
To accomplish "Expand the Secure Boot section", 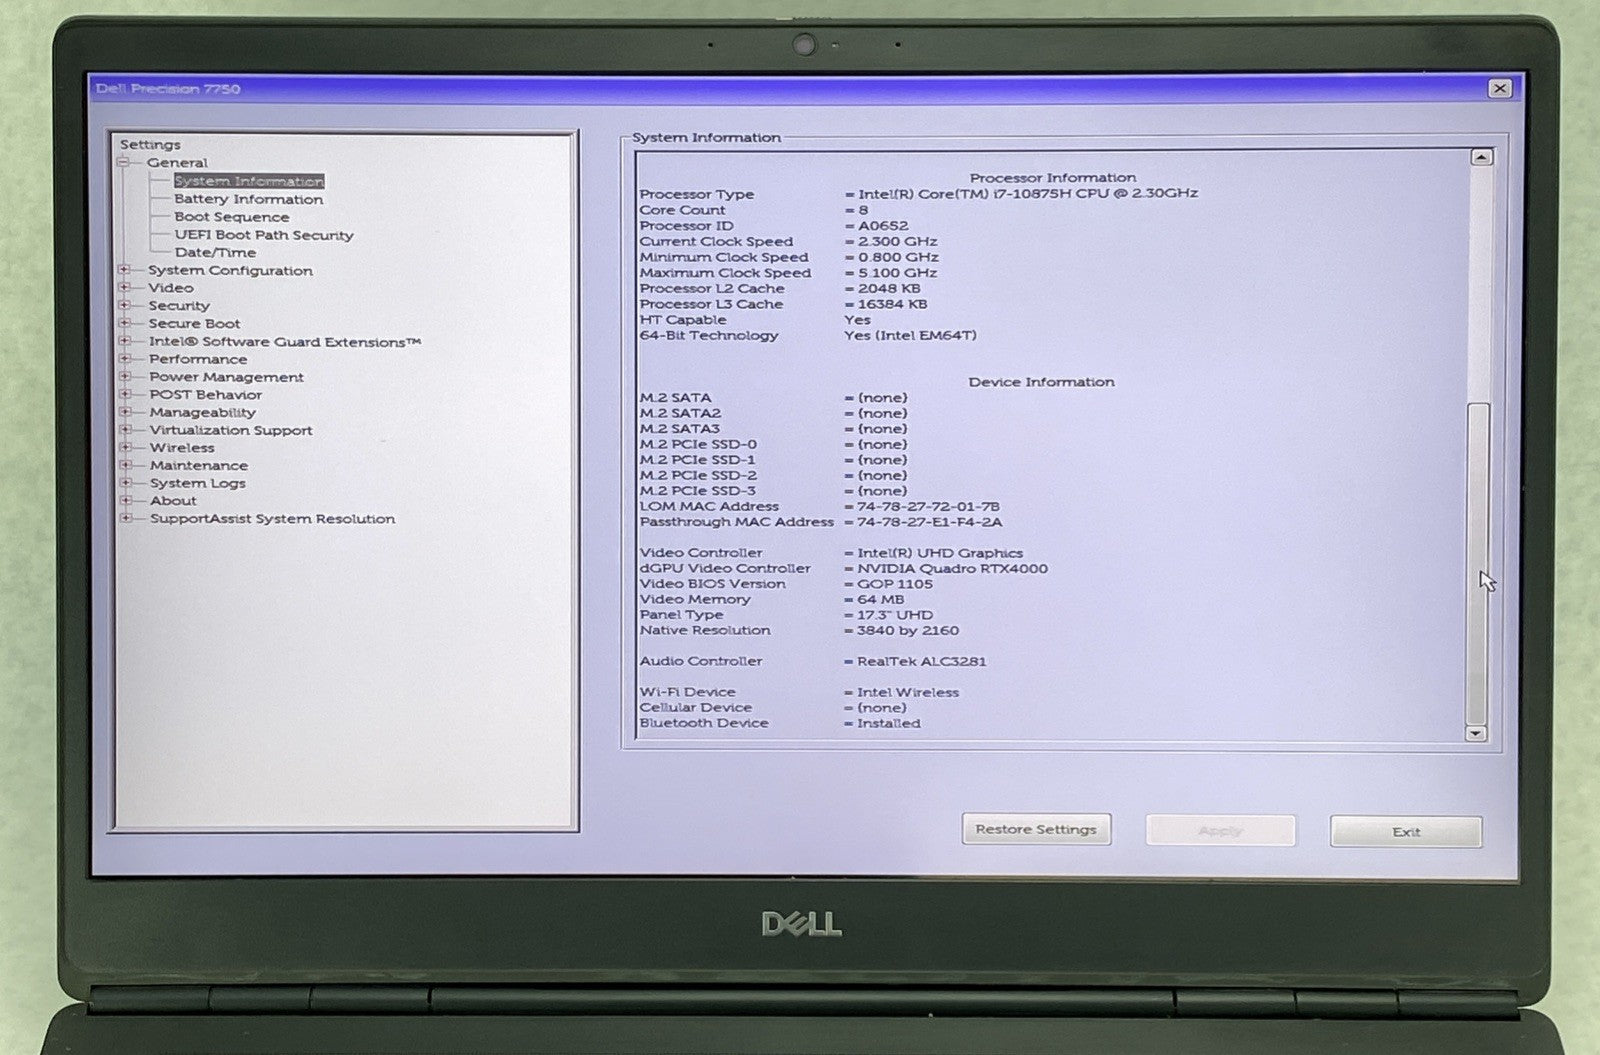I will point(124,323).
